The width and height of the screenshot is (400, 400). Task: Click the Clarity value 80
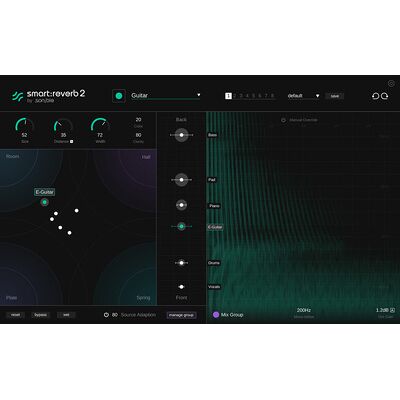coord(138,135)
